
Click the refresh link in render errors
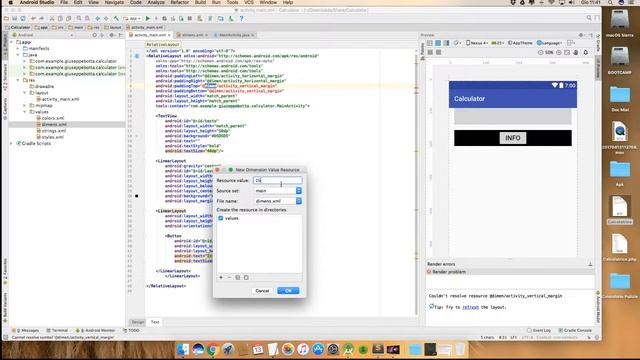[470, 307]
